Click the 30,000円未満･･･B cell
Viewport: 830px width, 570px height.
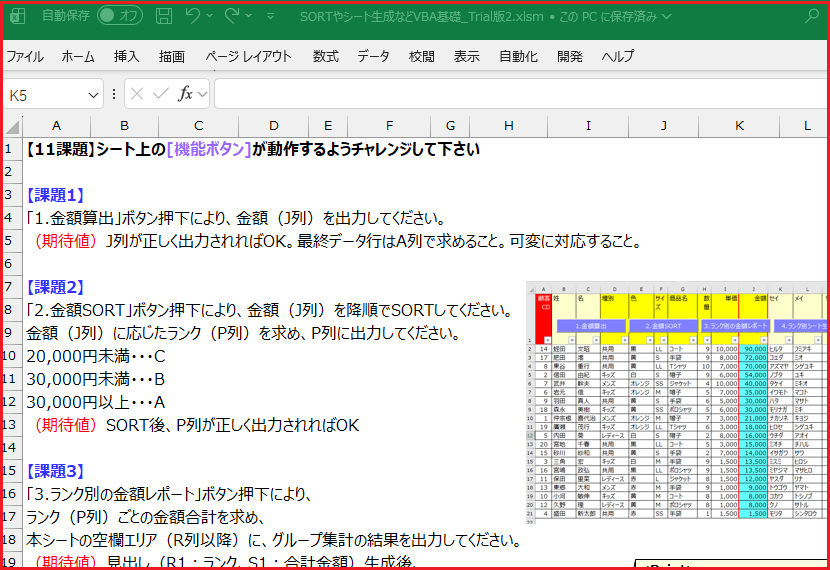[96, 379]
